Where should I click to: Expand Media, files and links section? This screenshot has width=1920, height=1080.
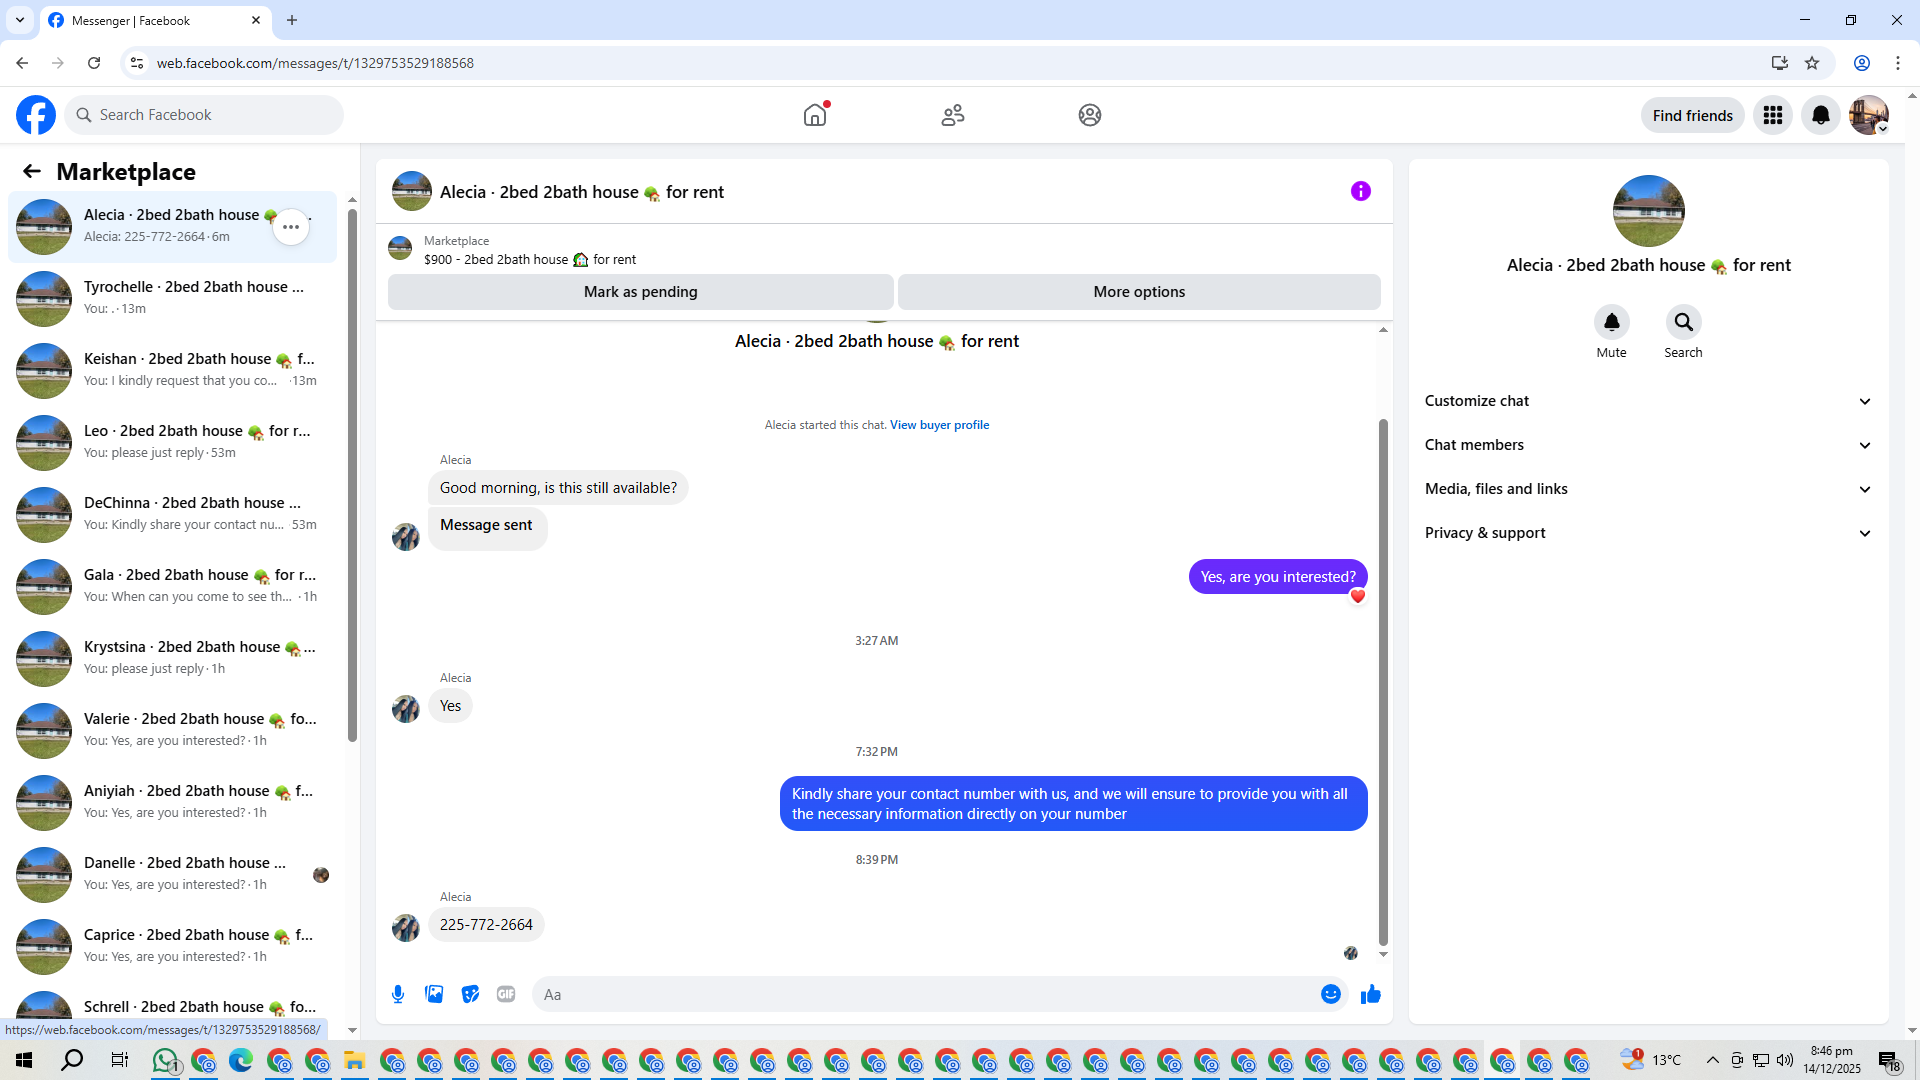1648,489
